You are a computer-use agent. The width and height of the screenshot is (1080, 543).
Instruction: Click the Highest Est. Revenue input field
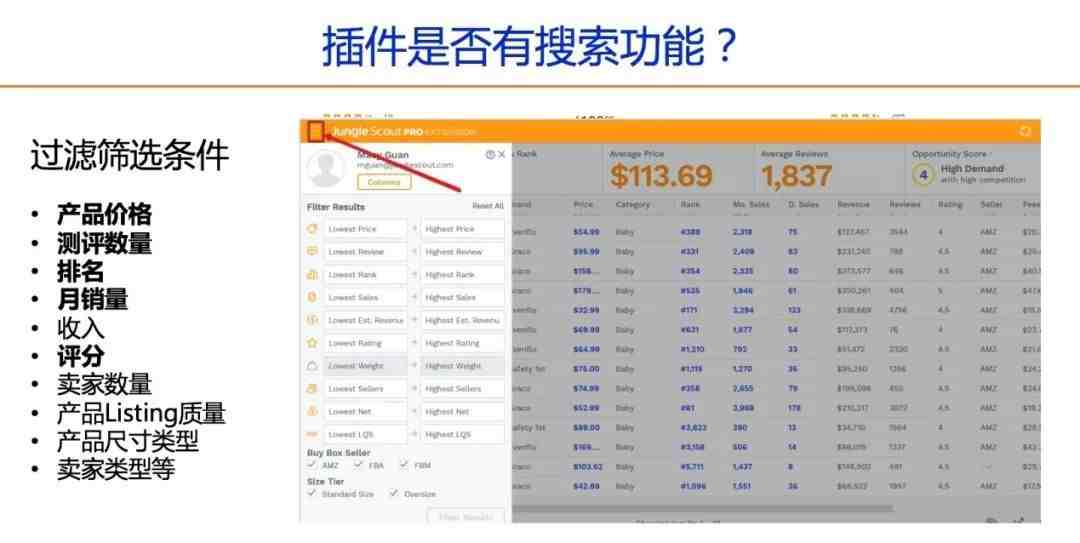click(462, 320)
